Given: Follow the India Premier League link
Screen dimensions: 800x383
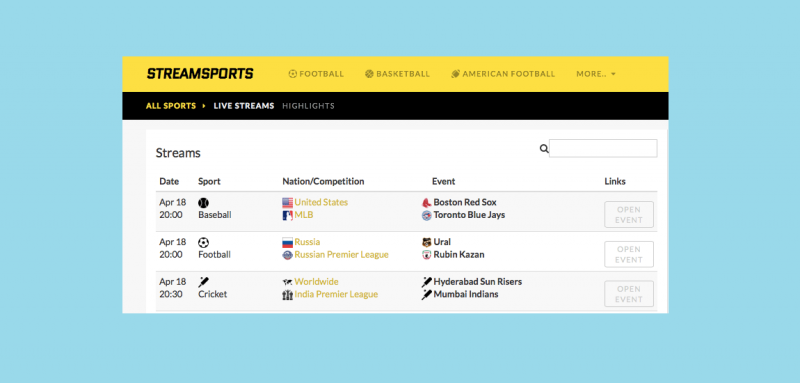Looking at the screenshot, I should point(336,295).
